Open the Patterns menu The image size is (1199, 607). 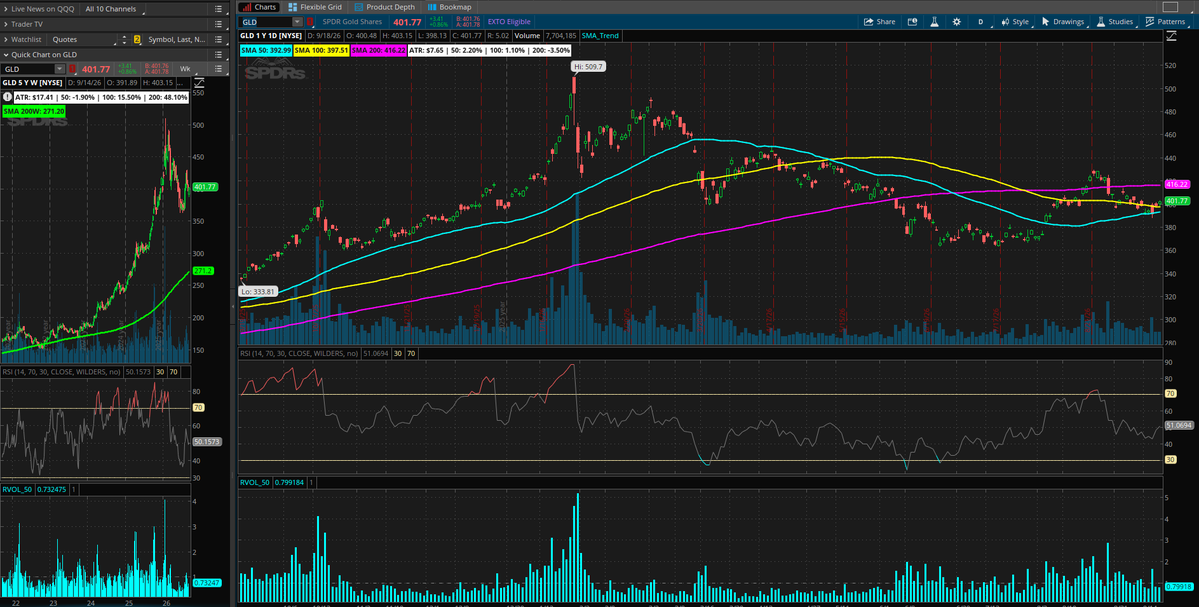click(x=1165, y=22)
